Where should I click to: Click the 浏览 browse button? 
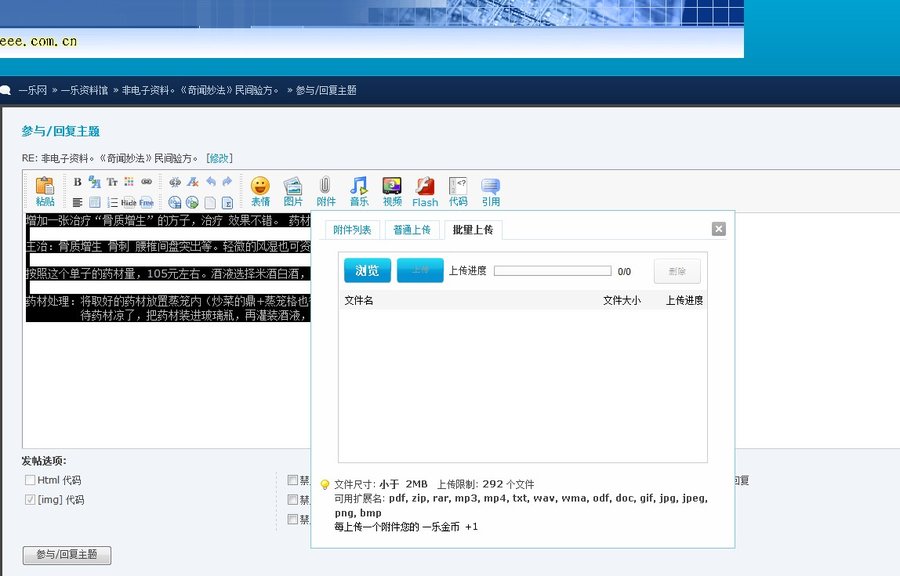(x=367, y=270)
